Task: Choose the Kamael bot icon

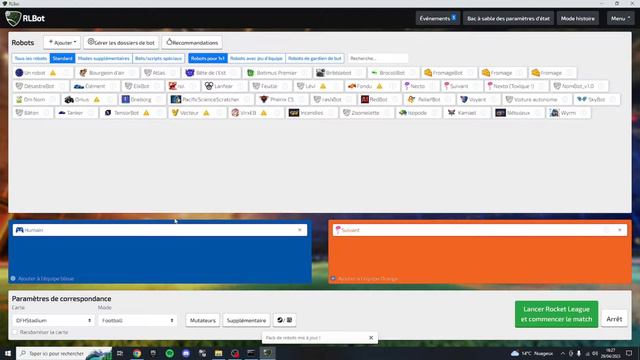Action: [451, 113]
